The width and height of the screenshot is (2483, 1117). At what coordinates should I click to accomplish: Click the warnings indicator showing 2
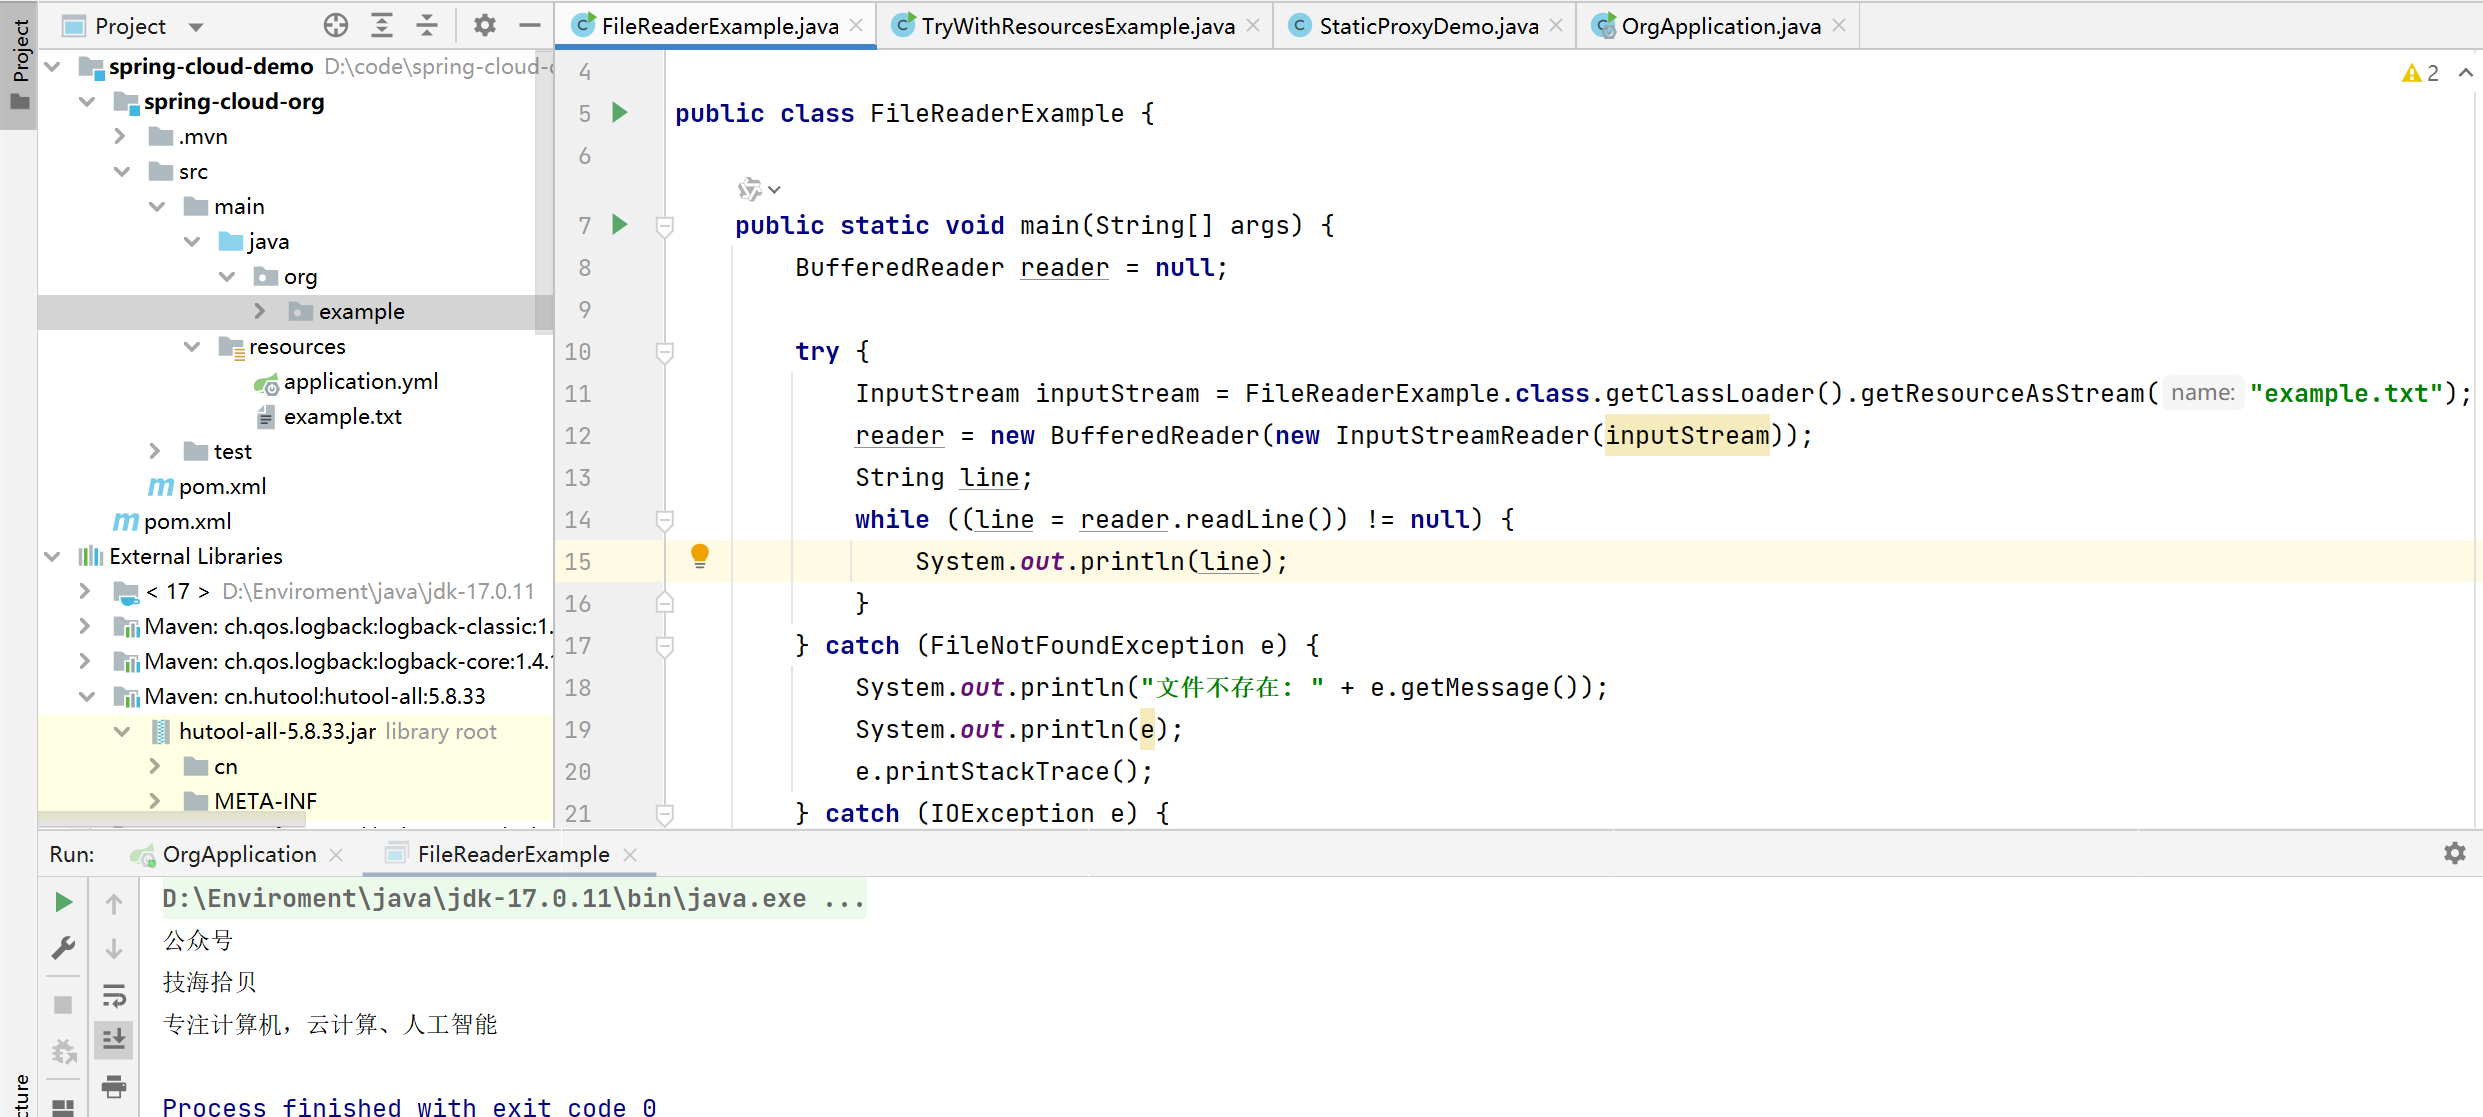[2421, 73]
